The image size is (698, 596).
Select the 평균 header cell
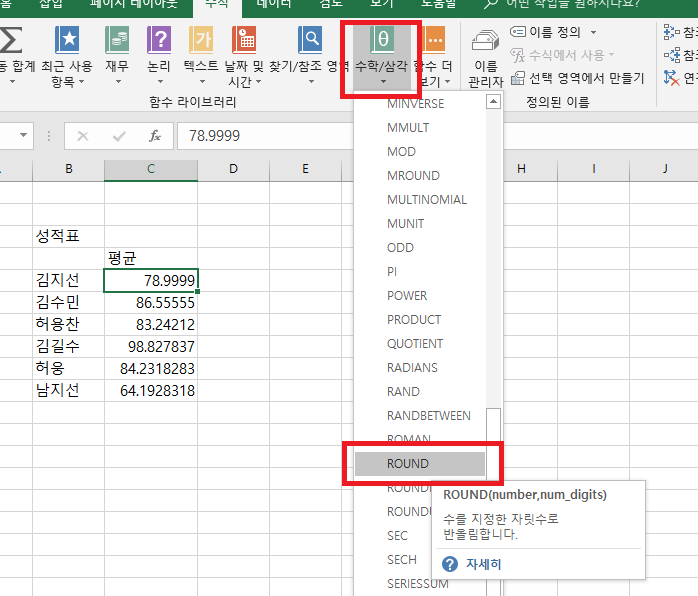tap(151, 259)
